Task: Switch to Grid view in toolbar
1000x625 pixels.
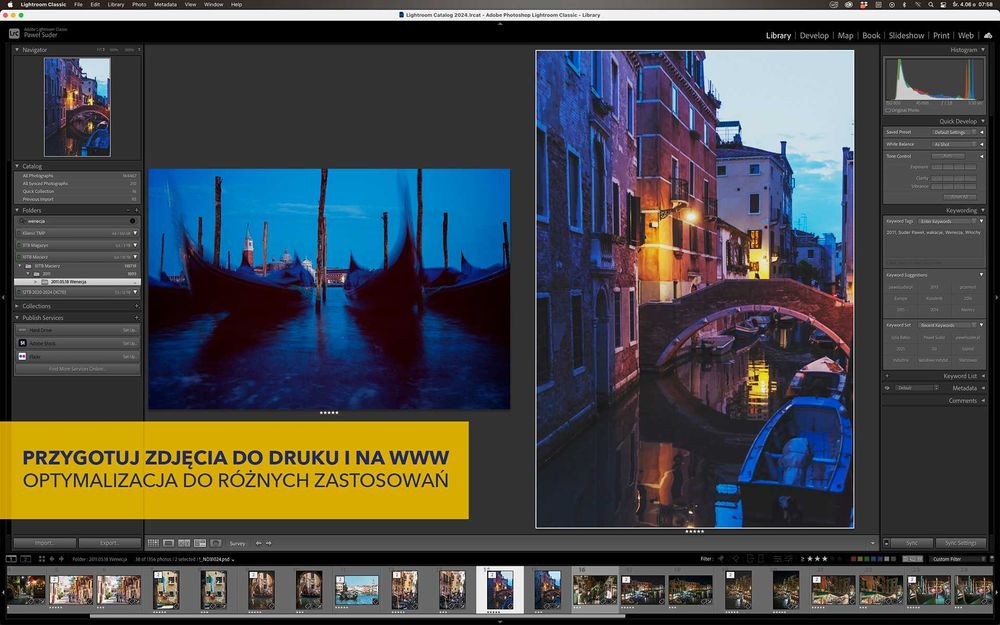Action: 152,543
